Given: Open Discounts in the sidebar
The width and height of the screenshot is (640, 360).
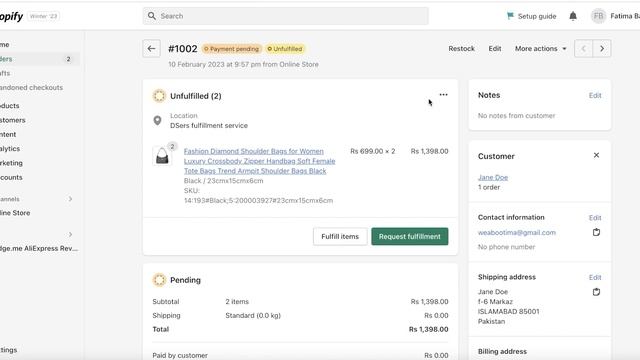Looking at the screenshot, I should (11, 177).
